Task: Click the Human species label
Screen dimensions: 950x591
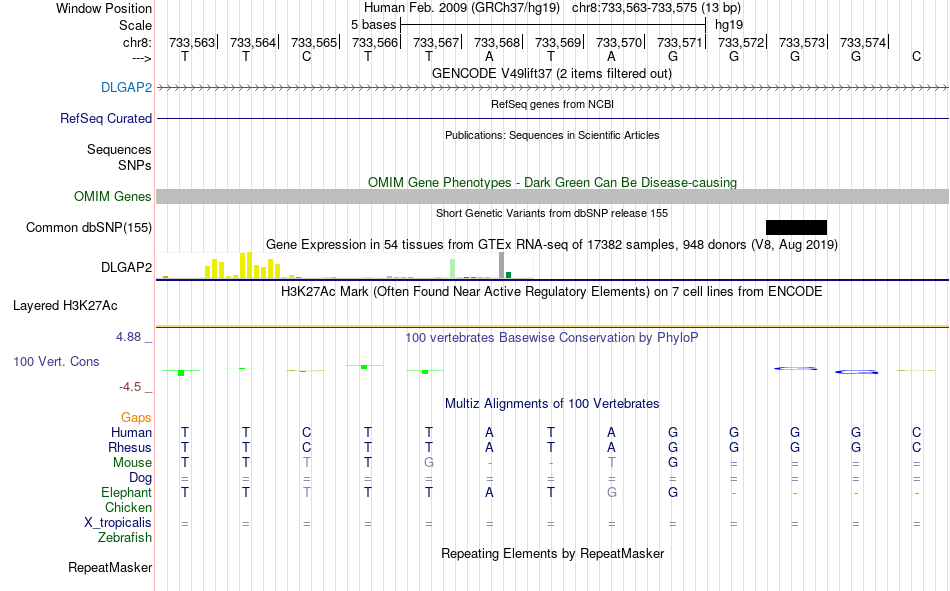Action: click(x=131, y=433)
